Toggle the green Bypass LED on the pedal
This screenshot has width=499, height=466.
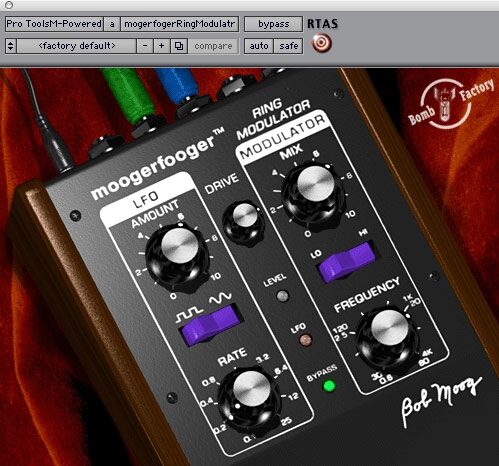(329, 386)
